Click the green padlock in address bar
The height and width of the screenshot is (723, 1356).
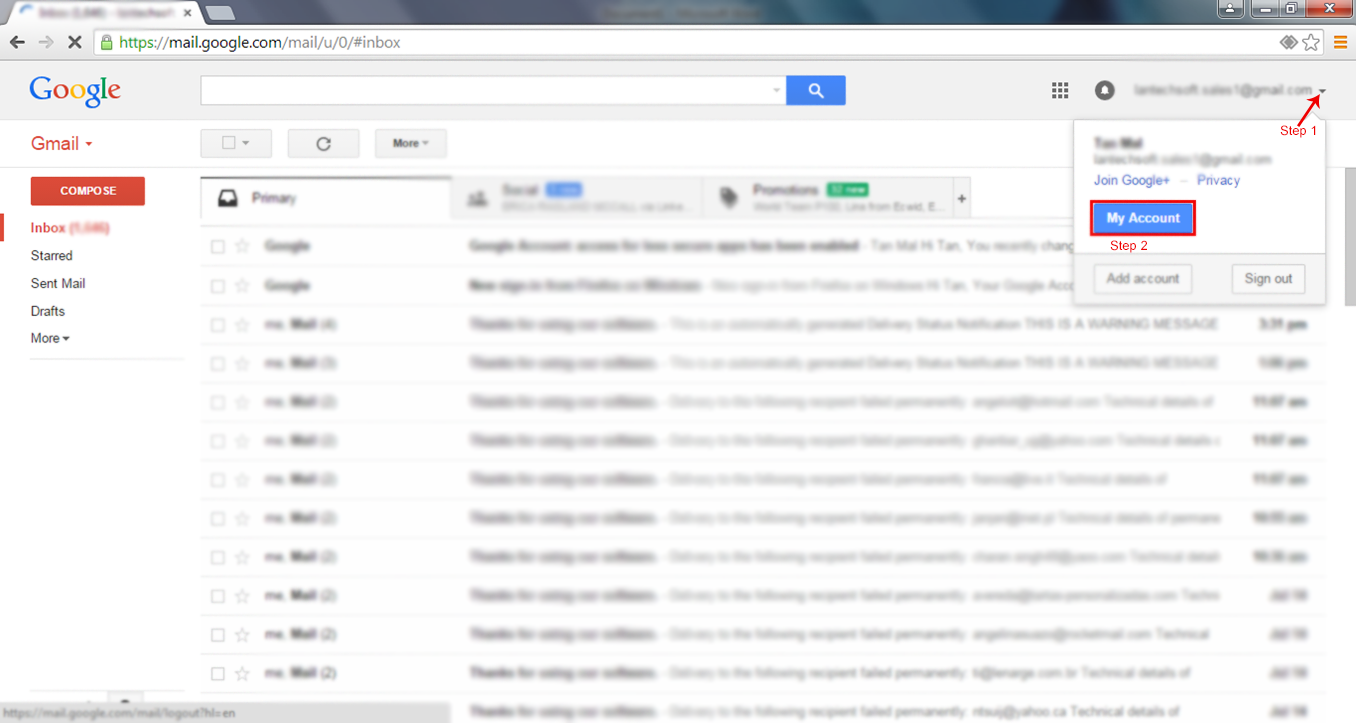106,43
